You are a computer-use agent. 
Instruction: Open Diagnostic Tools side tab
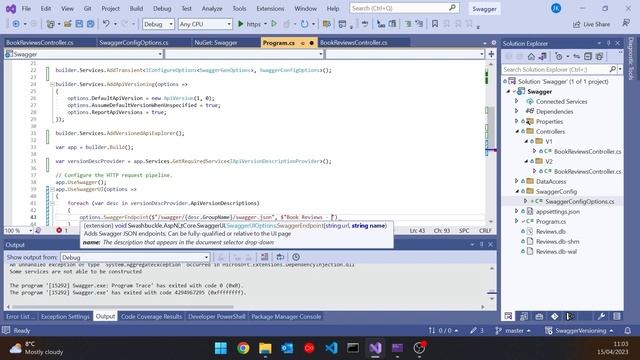click(631, 58)
